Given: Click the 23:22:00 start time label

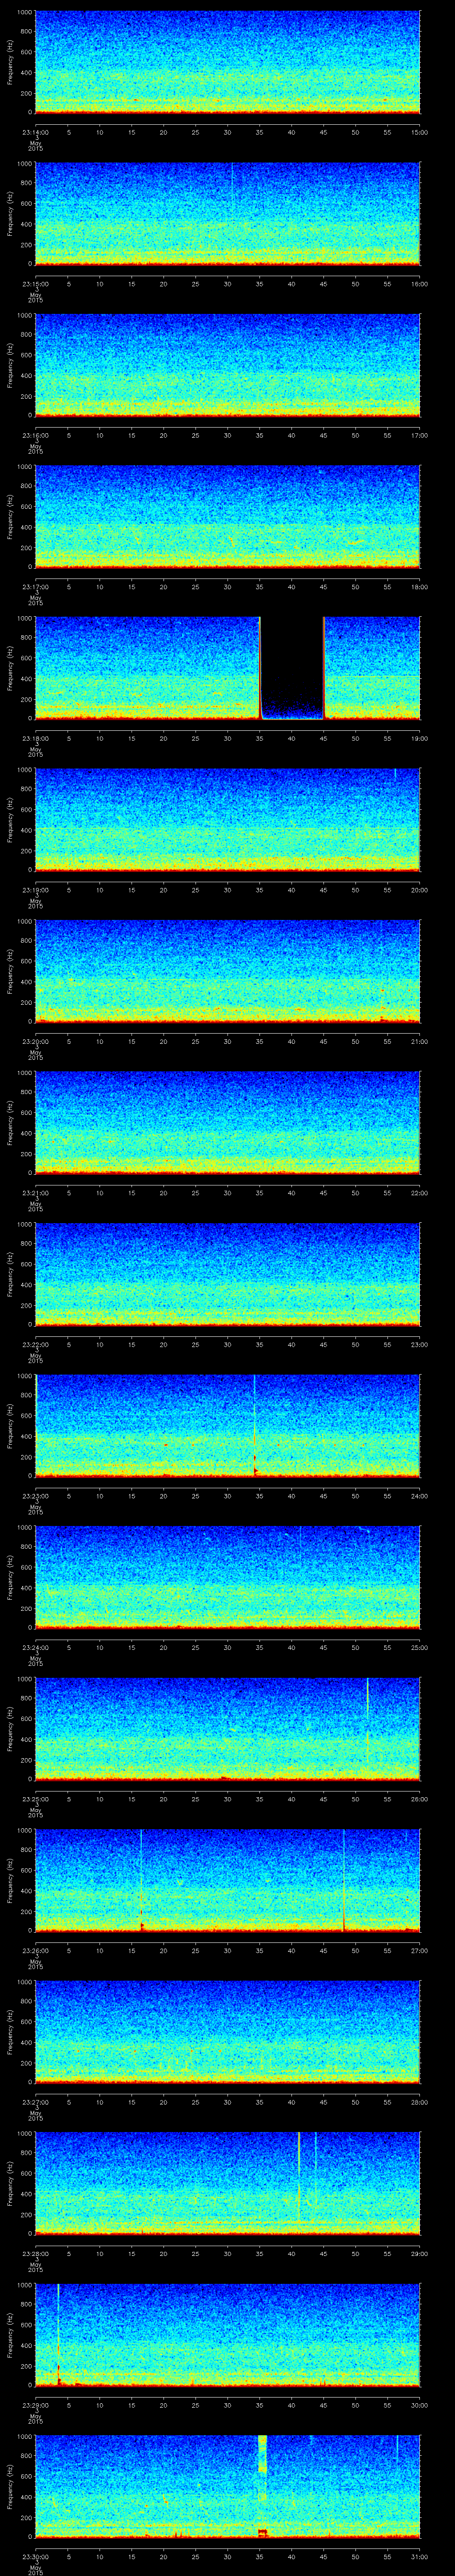Looking at the screenshot, I should coord(35,1344).
